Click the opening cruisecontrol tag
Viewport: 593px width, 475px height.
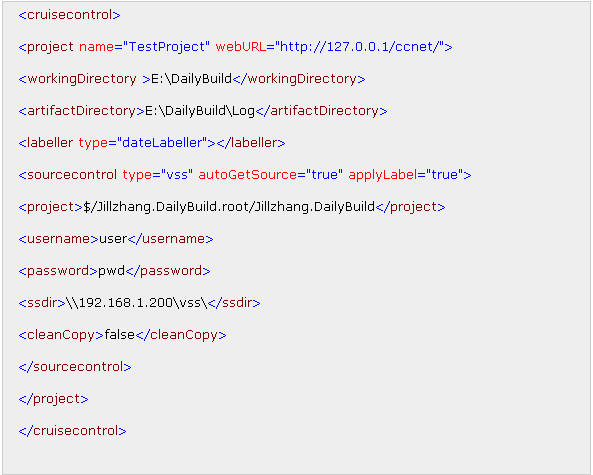[69, 15]
